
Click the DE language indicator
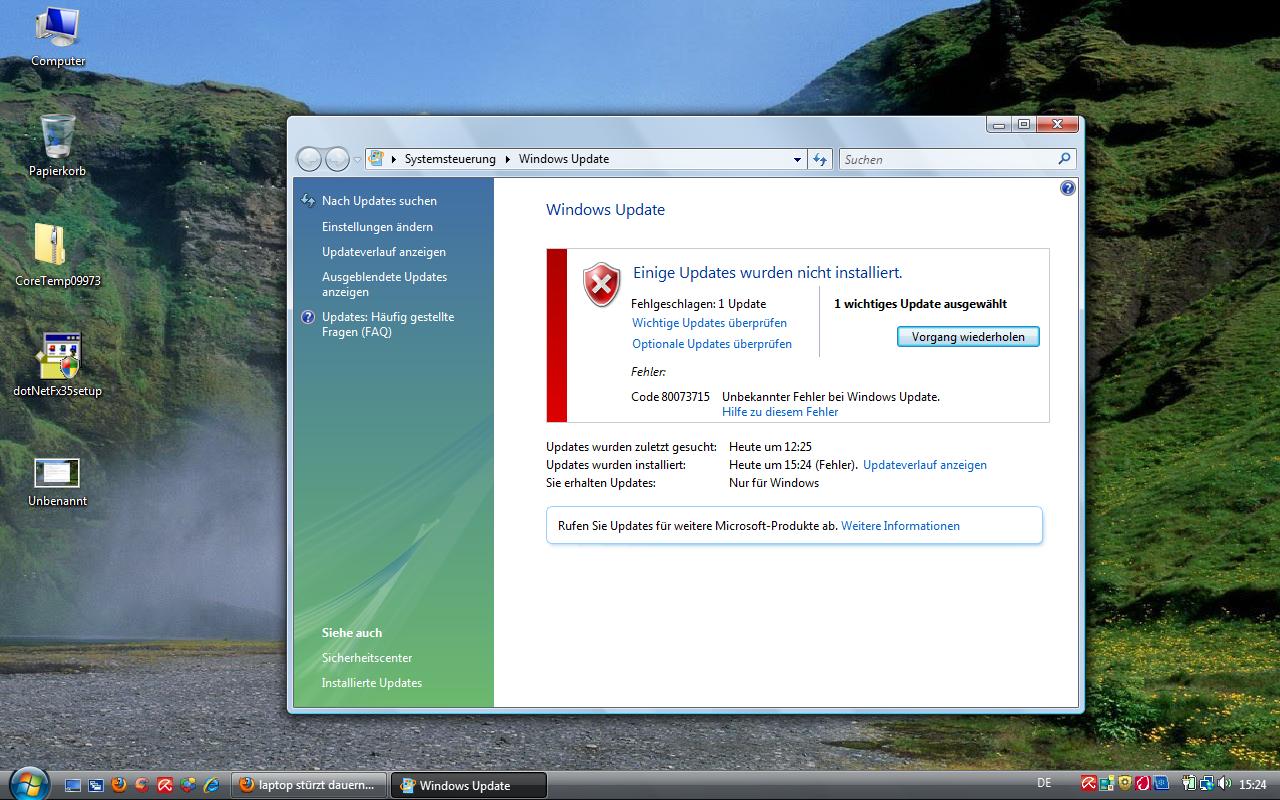pos(1044,783)
